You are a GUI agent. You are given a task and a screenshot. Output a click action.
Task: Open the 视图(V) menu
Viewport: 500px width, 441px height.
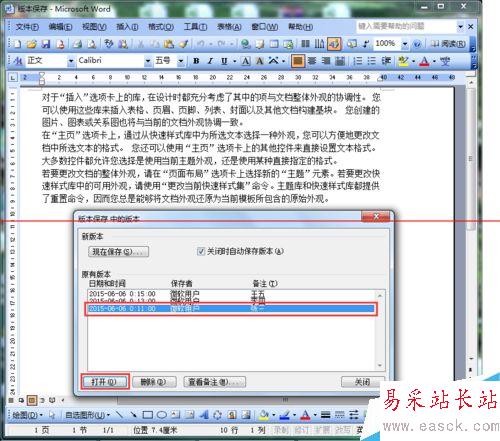tap(94, 27)
